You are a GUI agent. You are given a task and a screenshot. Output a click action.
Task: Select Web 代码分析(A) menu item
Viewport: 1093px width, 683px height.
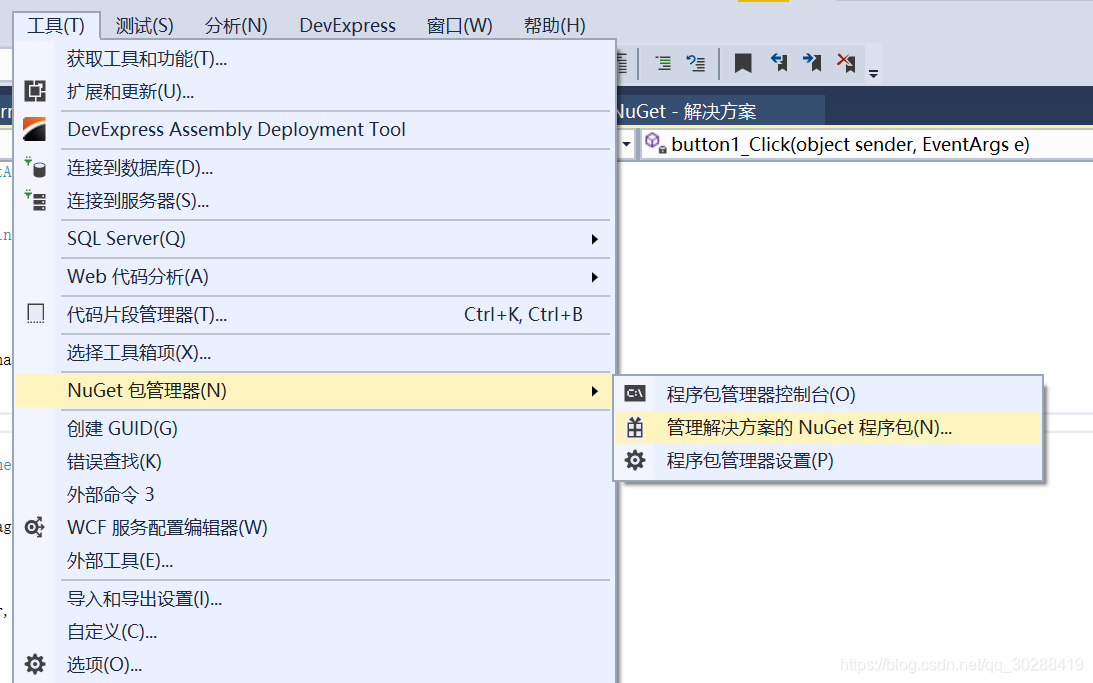tap(314, 277)
